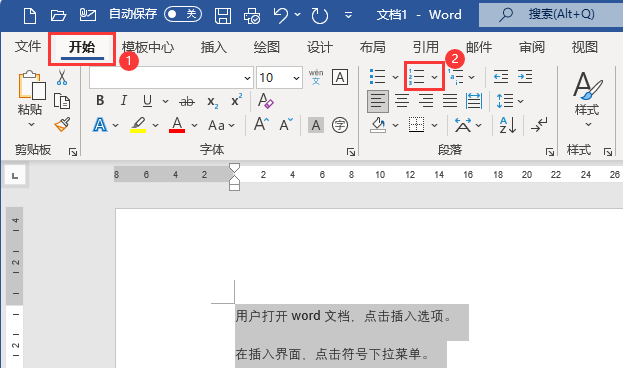Toggle subscript formatting
The image size is (623, 368).
click(x=213, y=102)
